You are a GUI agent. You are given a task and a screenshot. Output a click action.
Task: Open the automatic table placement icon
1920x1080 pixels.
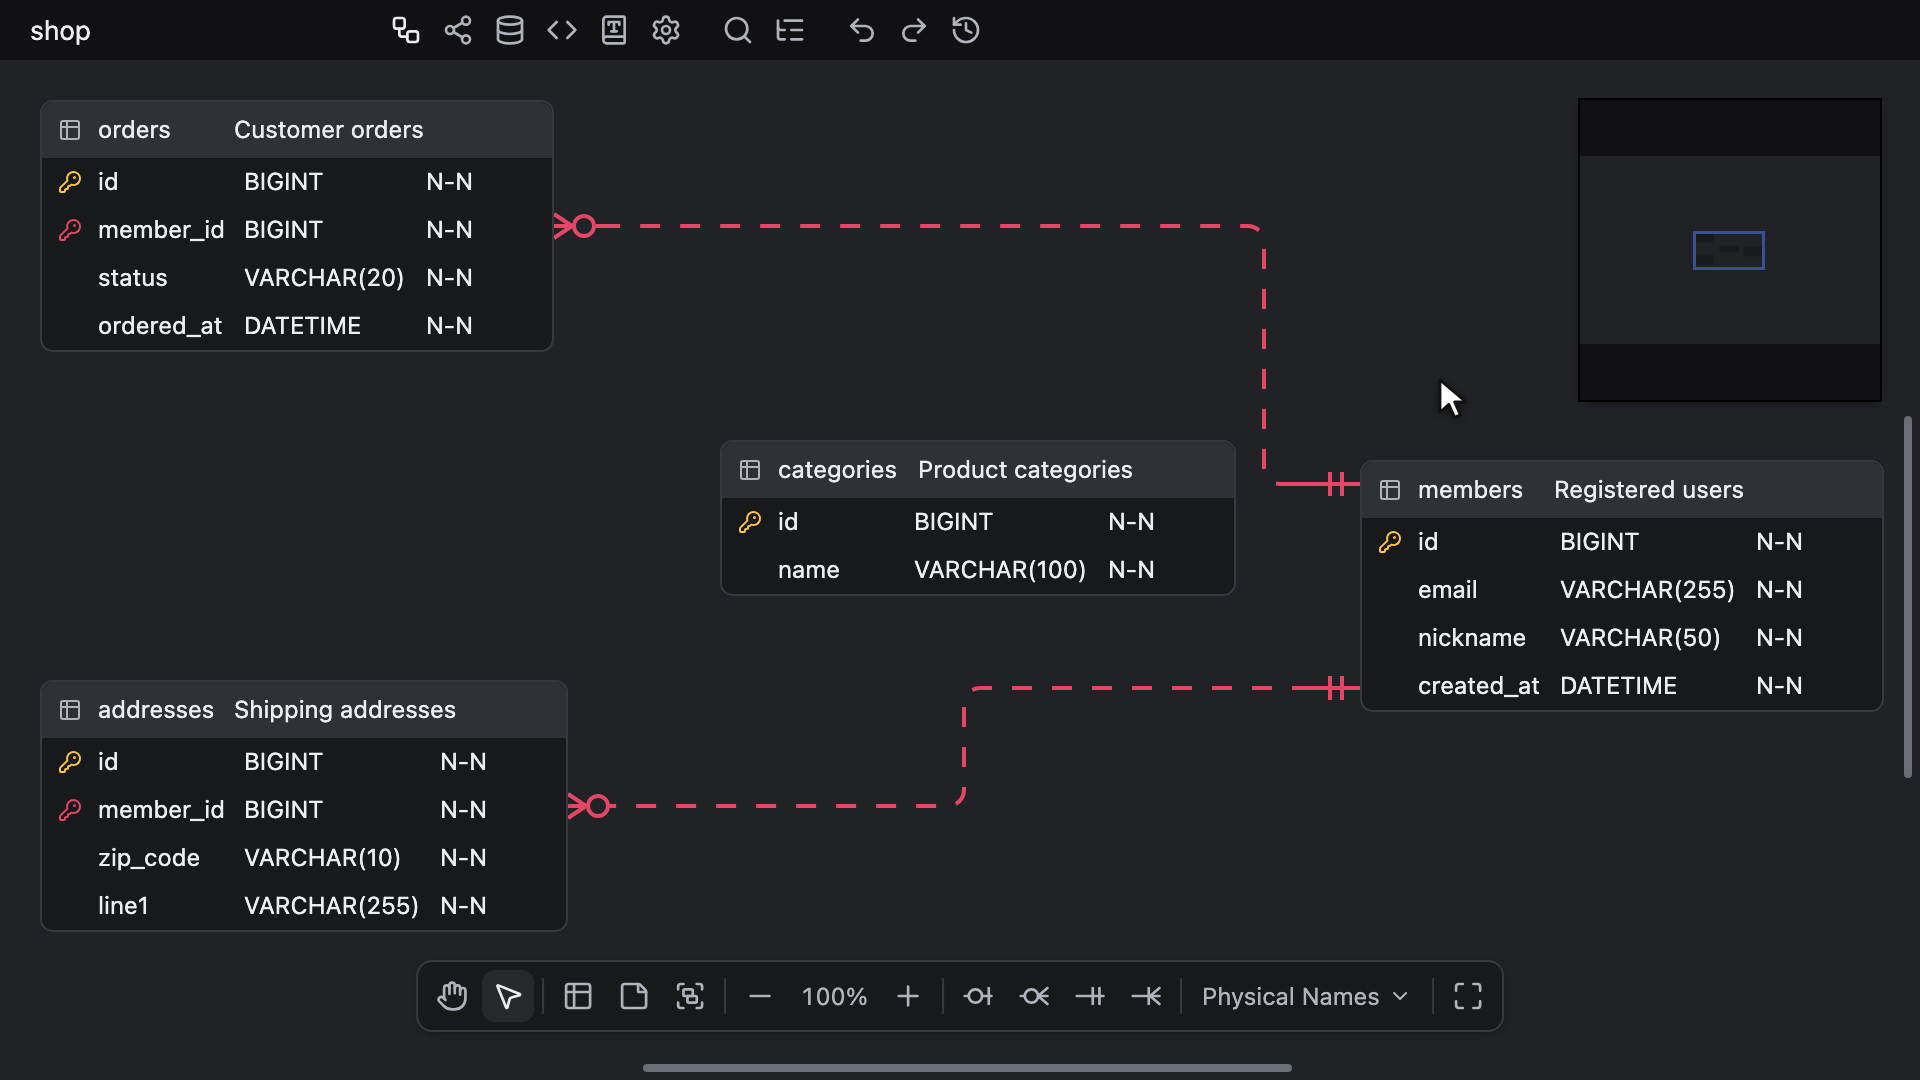(405, 30)
